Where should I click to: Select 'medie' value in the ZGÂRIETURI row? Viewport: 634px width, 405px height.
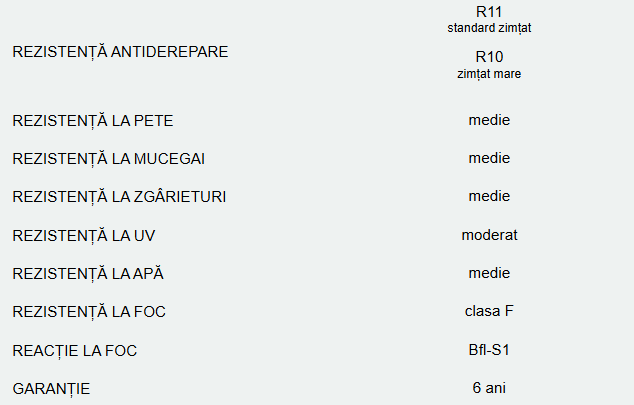coord(489,197)
